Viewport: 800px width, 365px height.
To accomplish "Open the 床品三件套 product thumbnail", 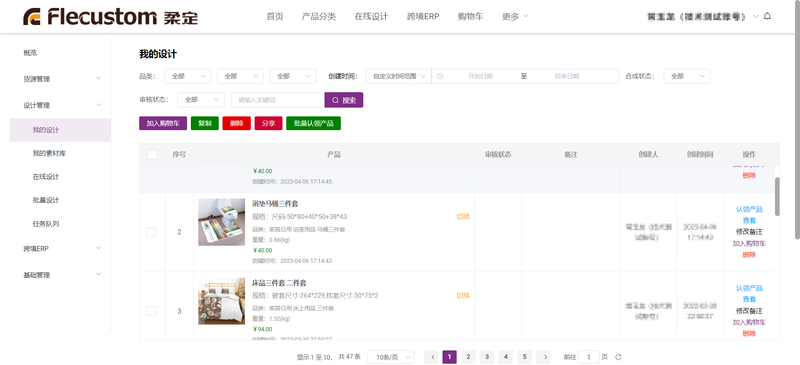I will pos(221,301).
